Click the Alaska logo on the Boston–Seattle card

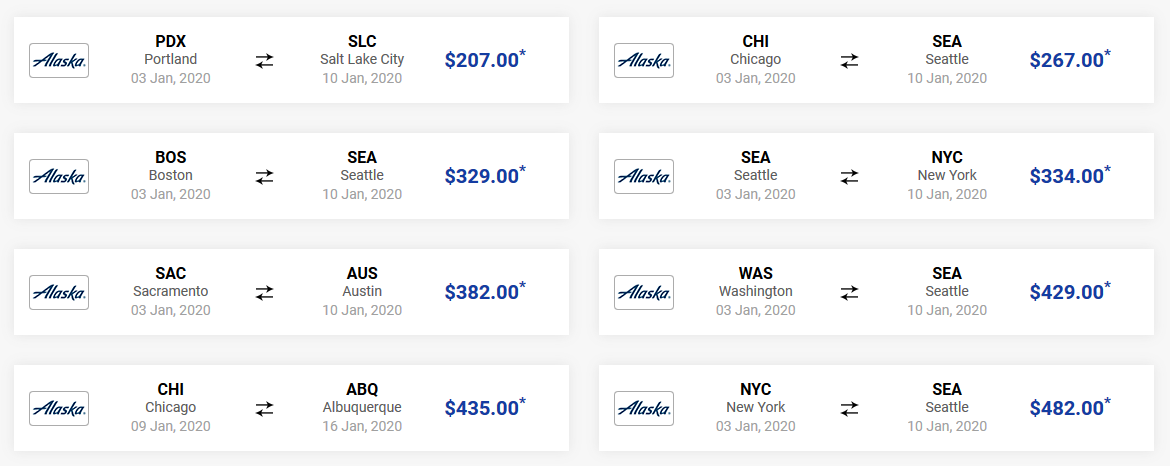[x=59, y=177]
